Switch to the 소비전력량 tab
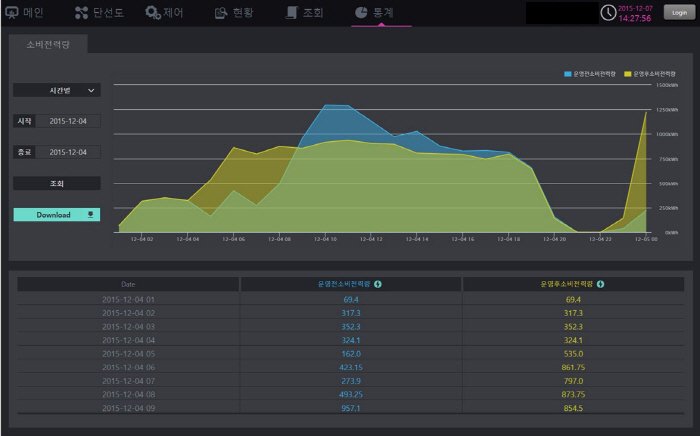Image resolution: width=700 pixels, height=436 pixels. (x=48, y=45)
